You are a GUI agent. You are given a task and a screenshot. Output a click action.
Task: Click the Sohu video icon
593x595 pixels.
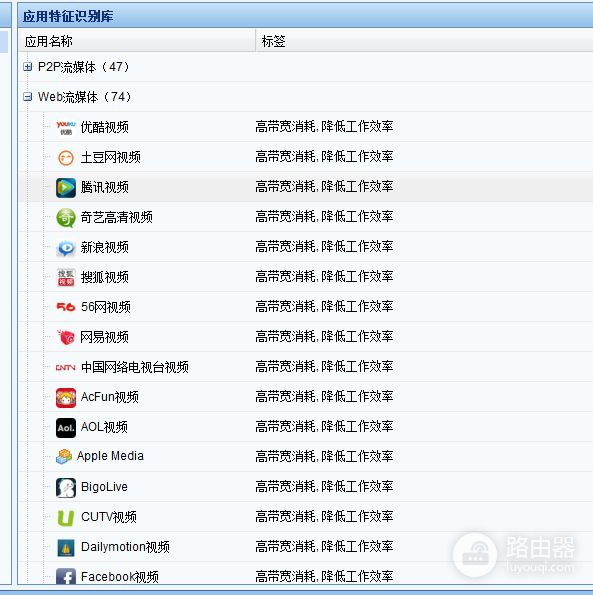(x=66, y=277)
